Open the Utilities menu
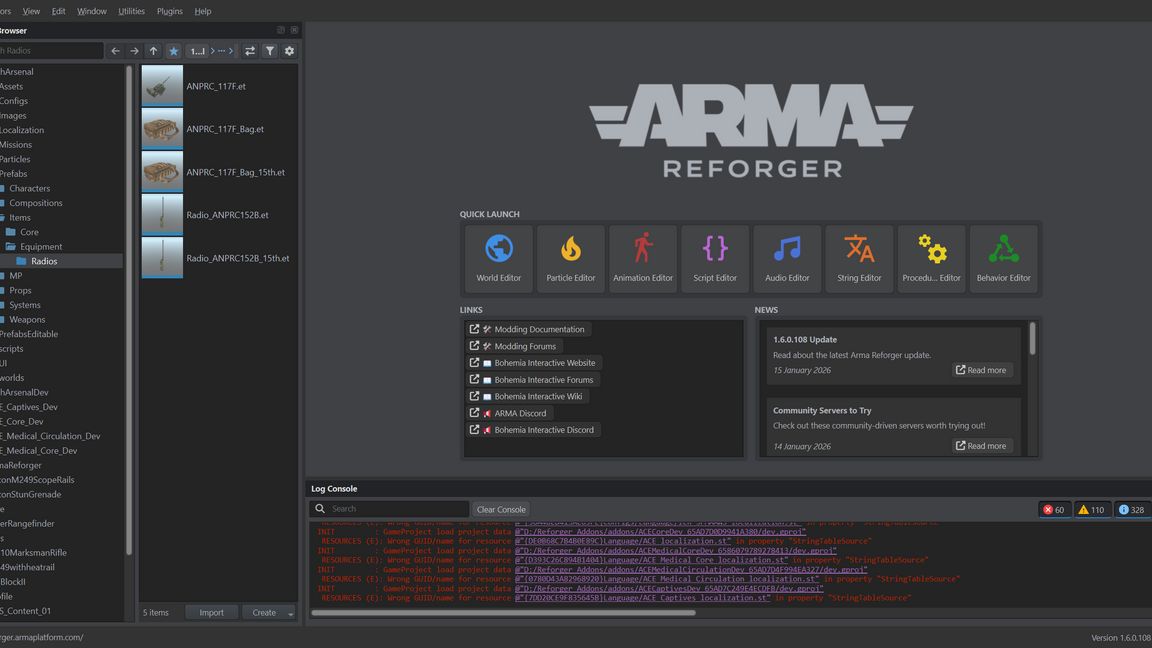 (131, 11)
